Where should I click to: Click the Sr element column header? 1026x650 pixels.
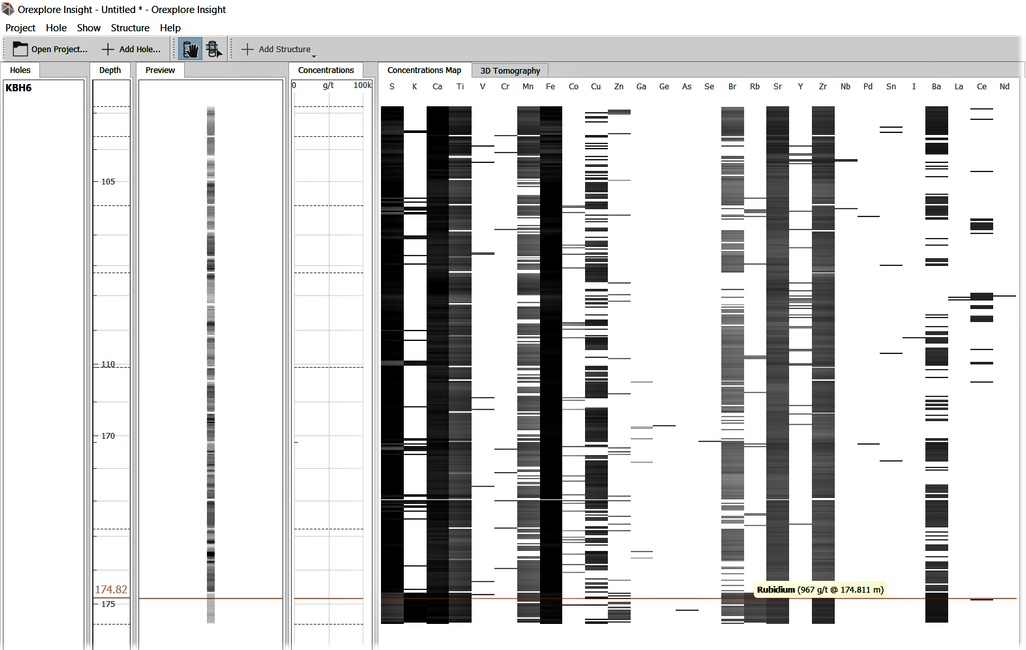[777, 86]
